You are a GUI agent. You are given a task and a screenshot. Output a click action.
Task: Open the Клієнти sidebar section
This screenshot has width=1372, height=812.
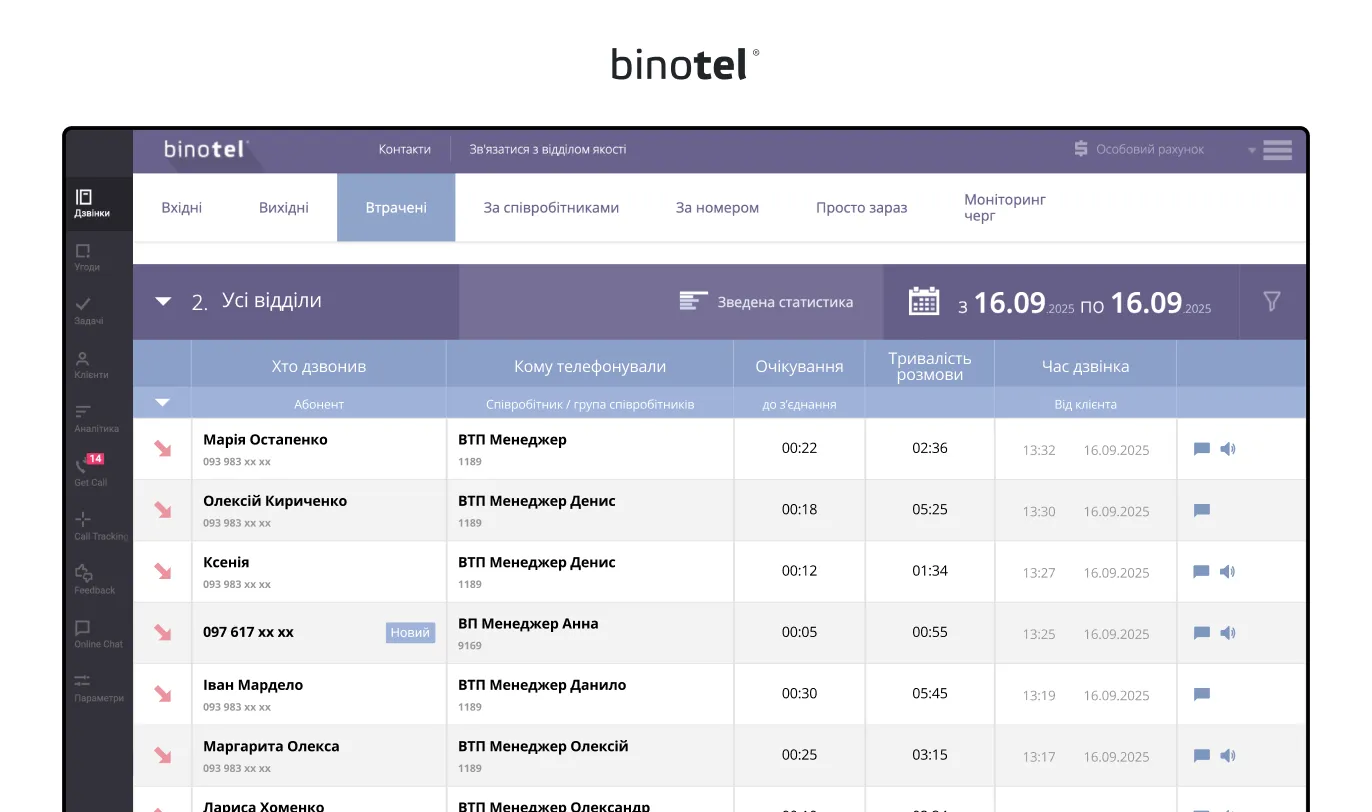(90, 365)
